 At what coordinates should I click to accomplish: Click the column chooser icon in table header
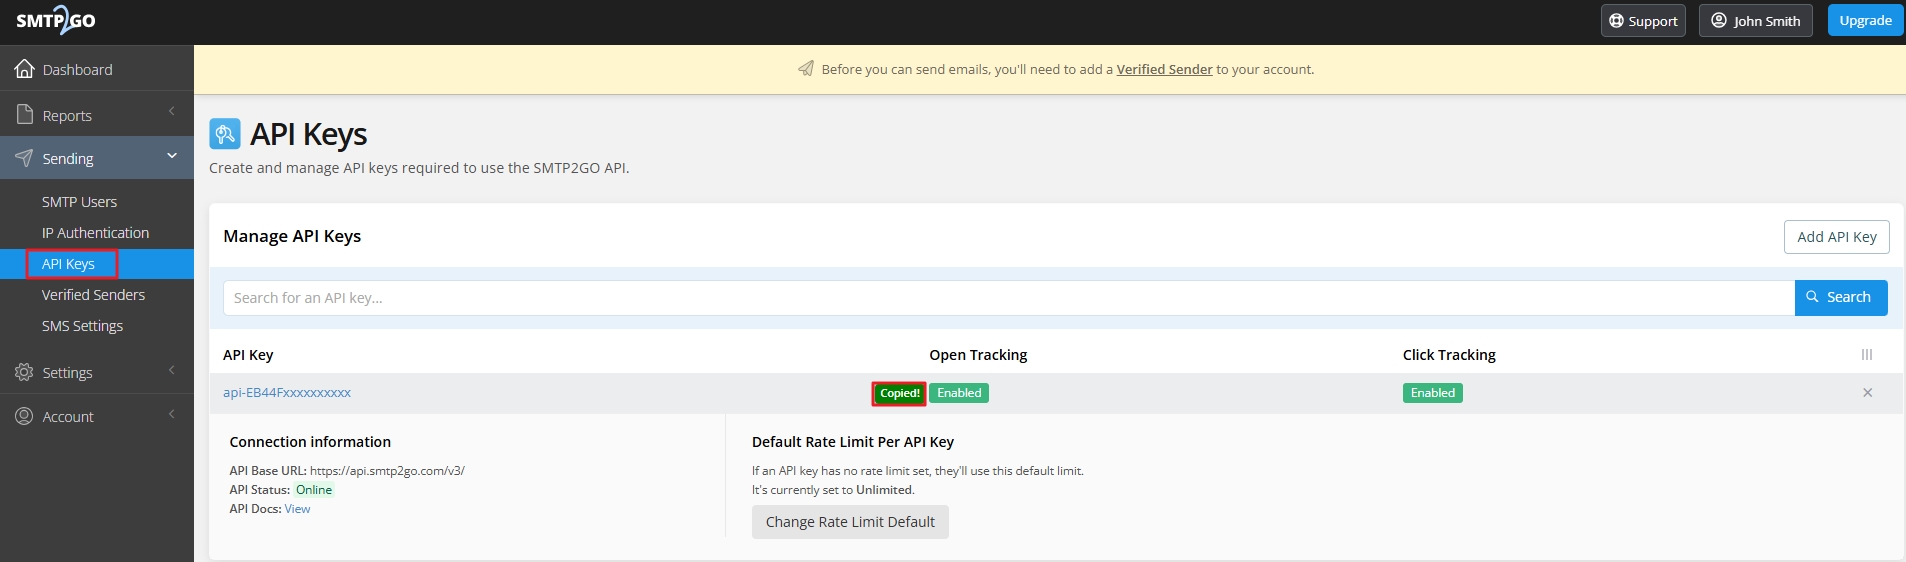tap(1866, 355)
